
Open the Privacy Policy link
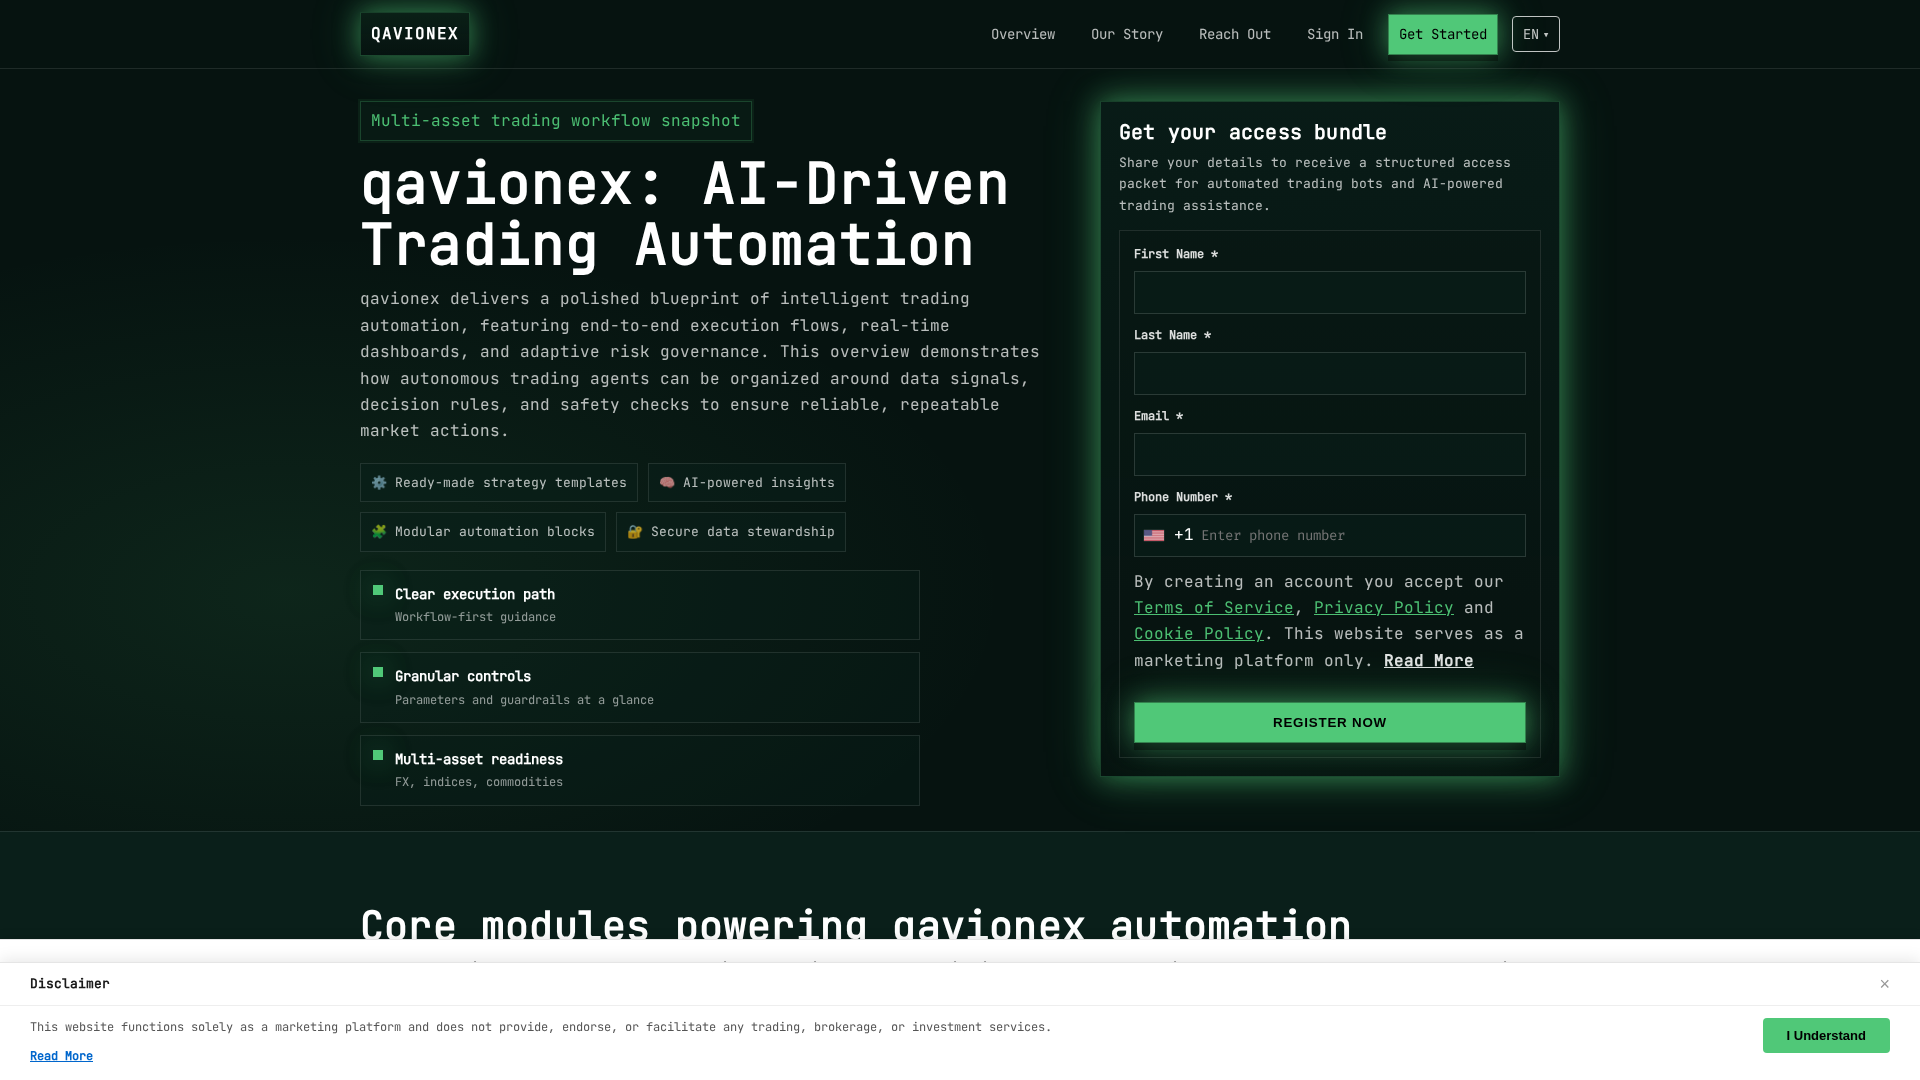[1384, 608]
